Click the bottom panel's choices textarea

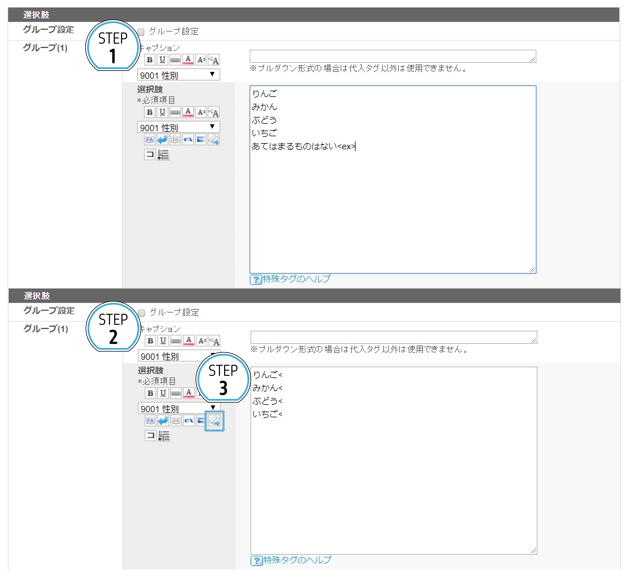(x=392, y=460)
